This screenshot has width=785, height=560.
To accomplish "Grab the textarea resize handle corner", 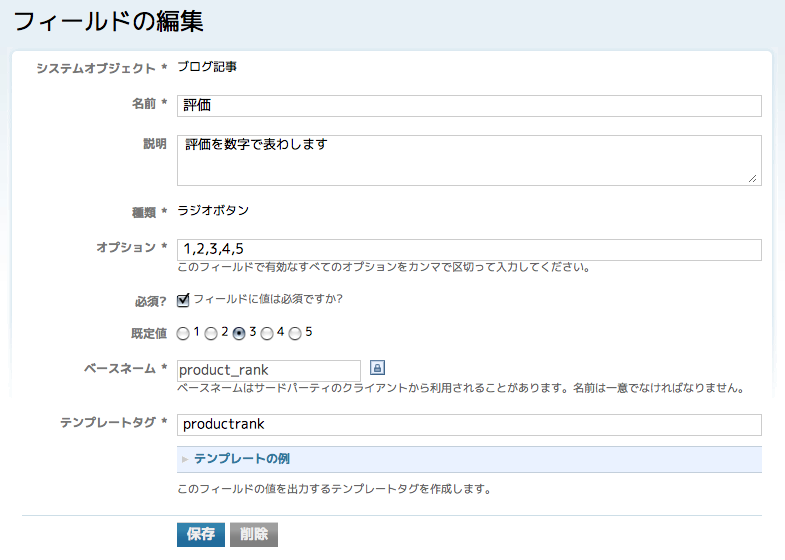I will (x=752, y=179).
